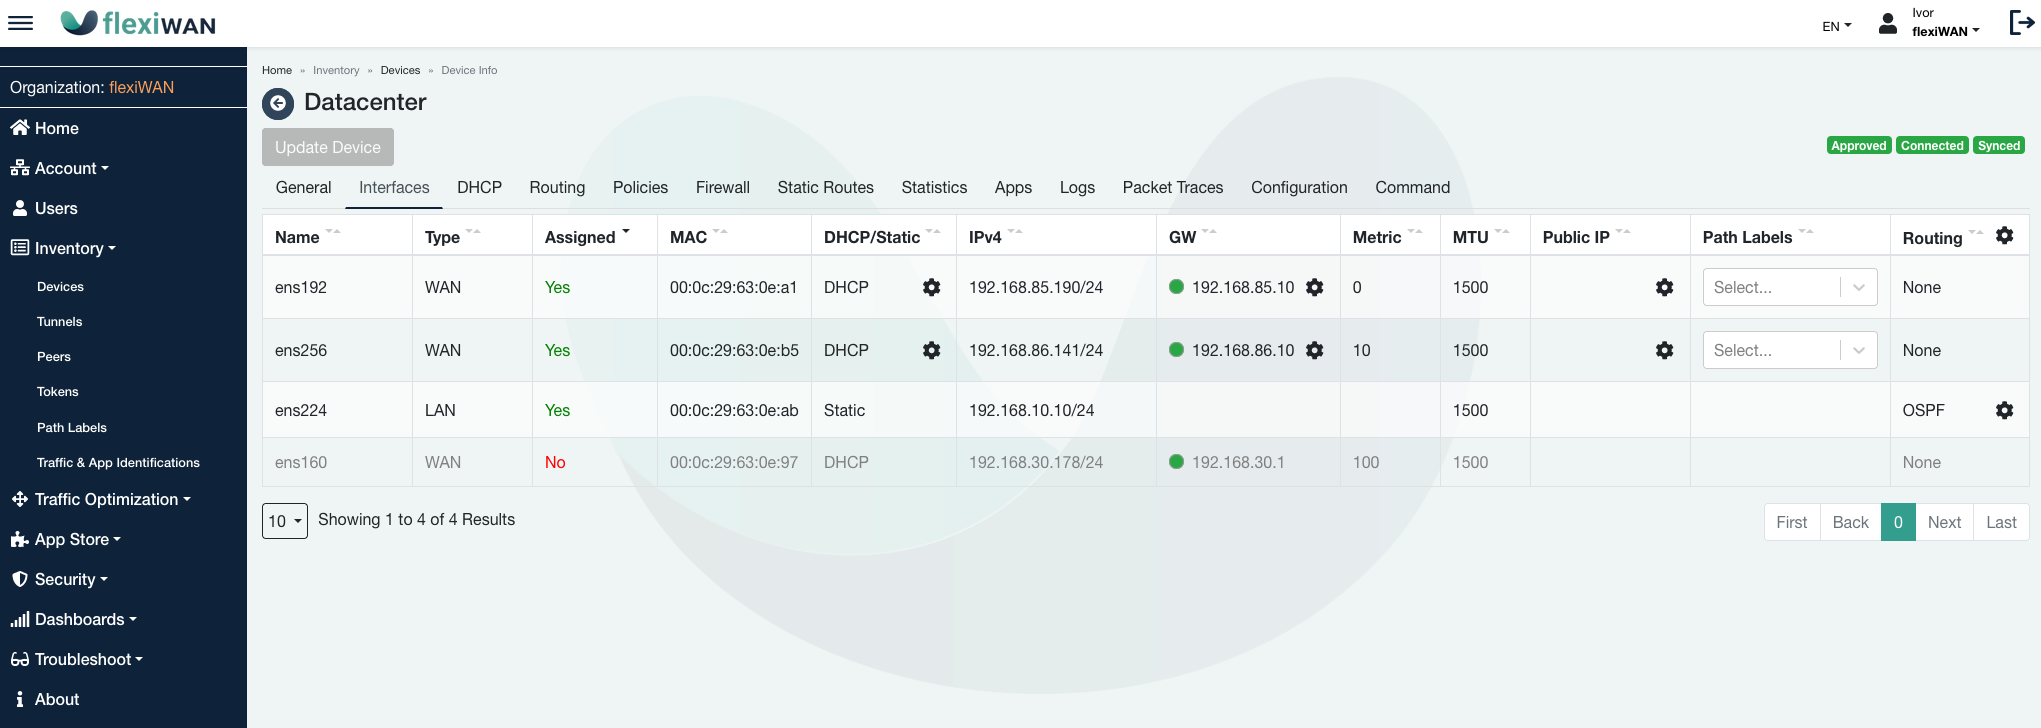The height and width of the screenshot is (728, 2041).
Task: Switch to the Packet Traces tab
Action: coord(1172,187)
